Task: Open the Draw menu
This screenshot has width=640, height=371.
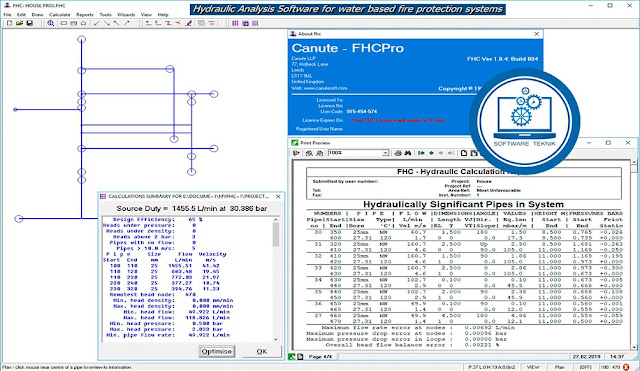Action: (38, 15)
